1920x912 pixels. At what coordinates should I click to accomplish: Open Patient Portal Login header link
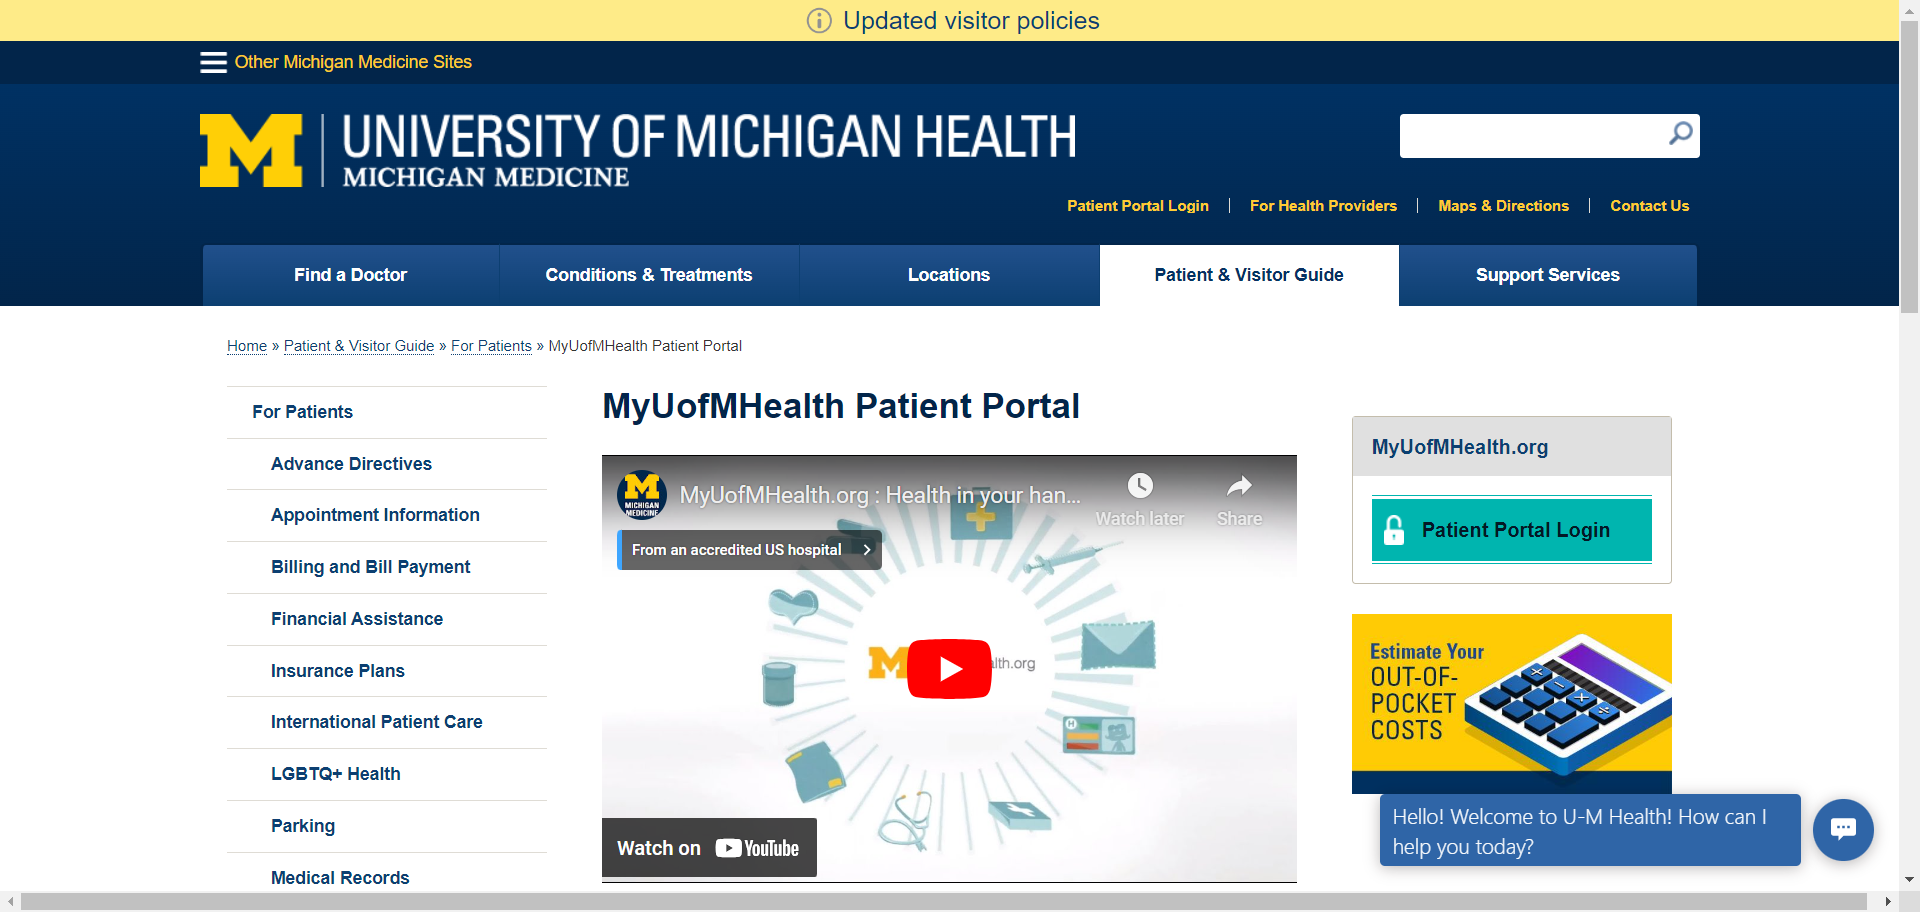(1138, 206)
